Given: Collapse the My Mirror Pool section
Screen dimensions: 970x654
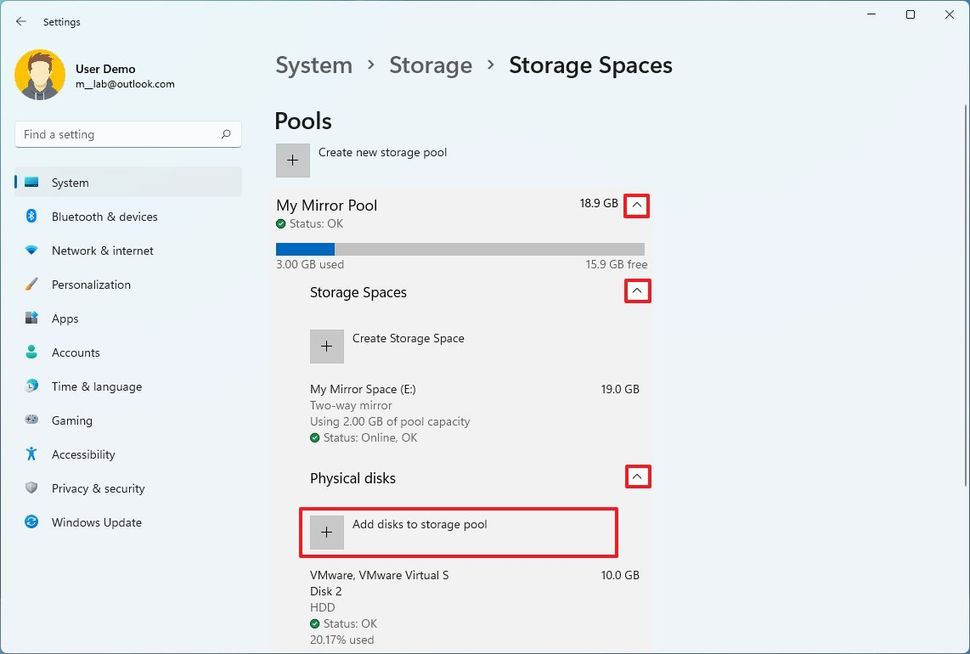Looking at the screenshot, I should point(637,205).
